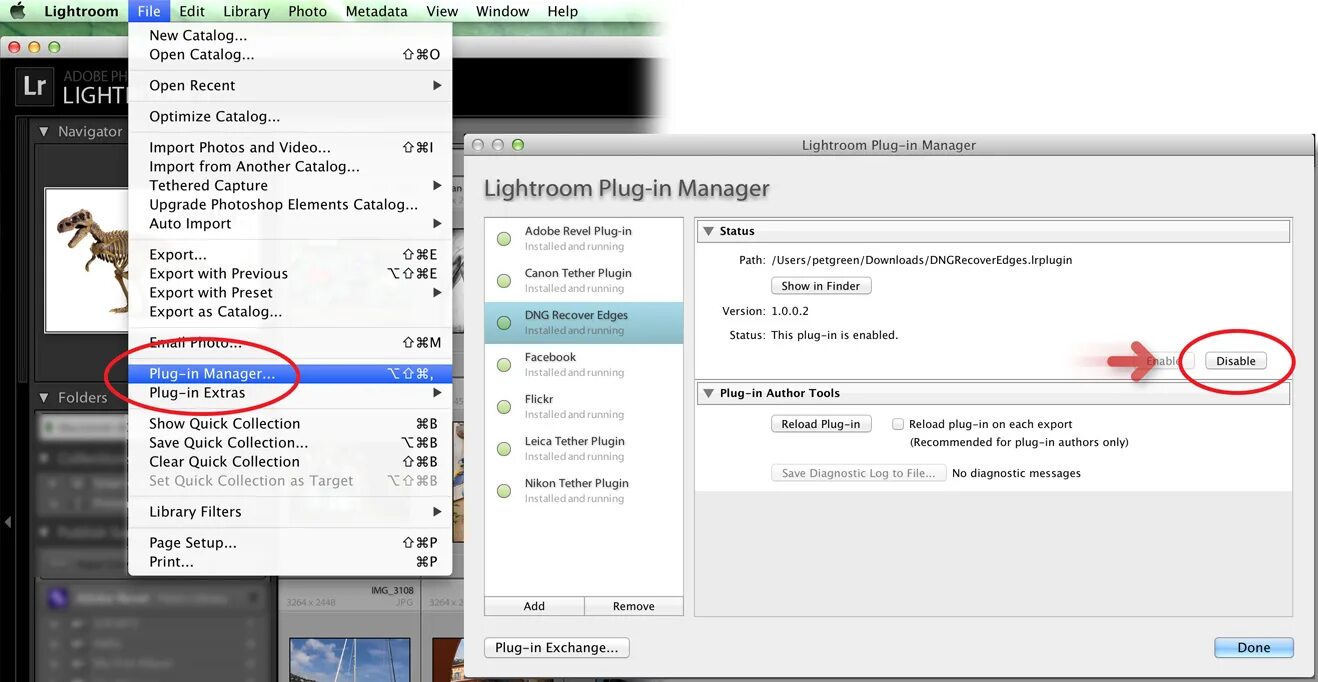
Task: Click the Lr Lightroom logo
Action: tap(34, 86)
